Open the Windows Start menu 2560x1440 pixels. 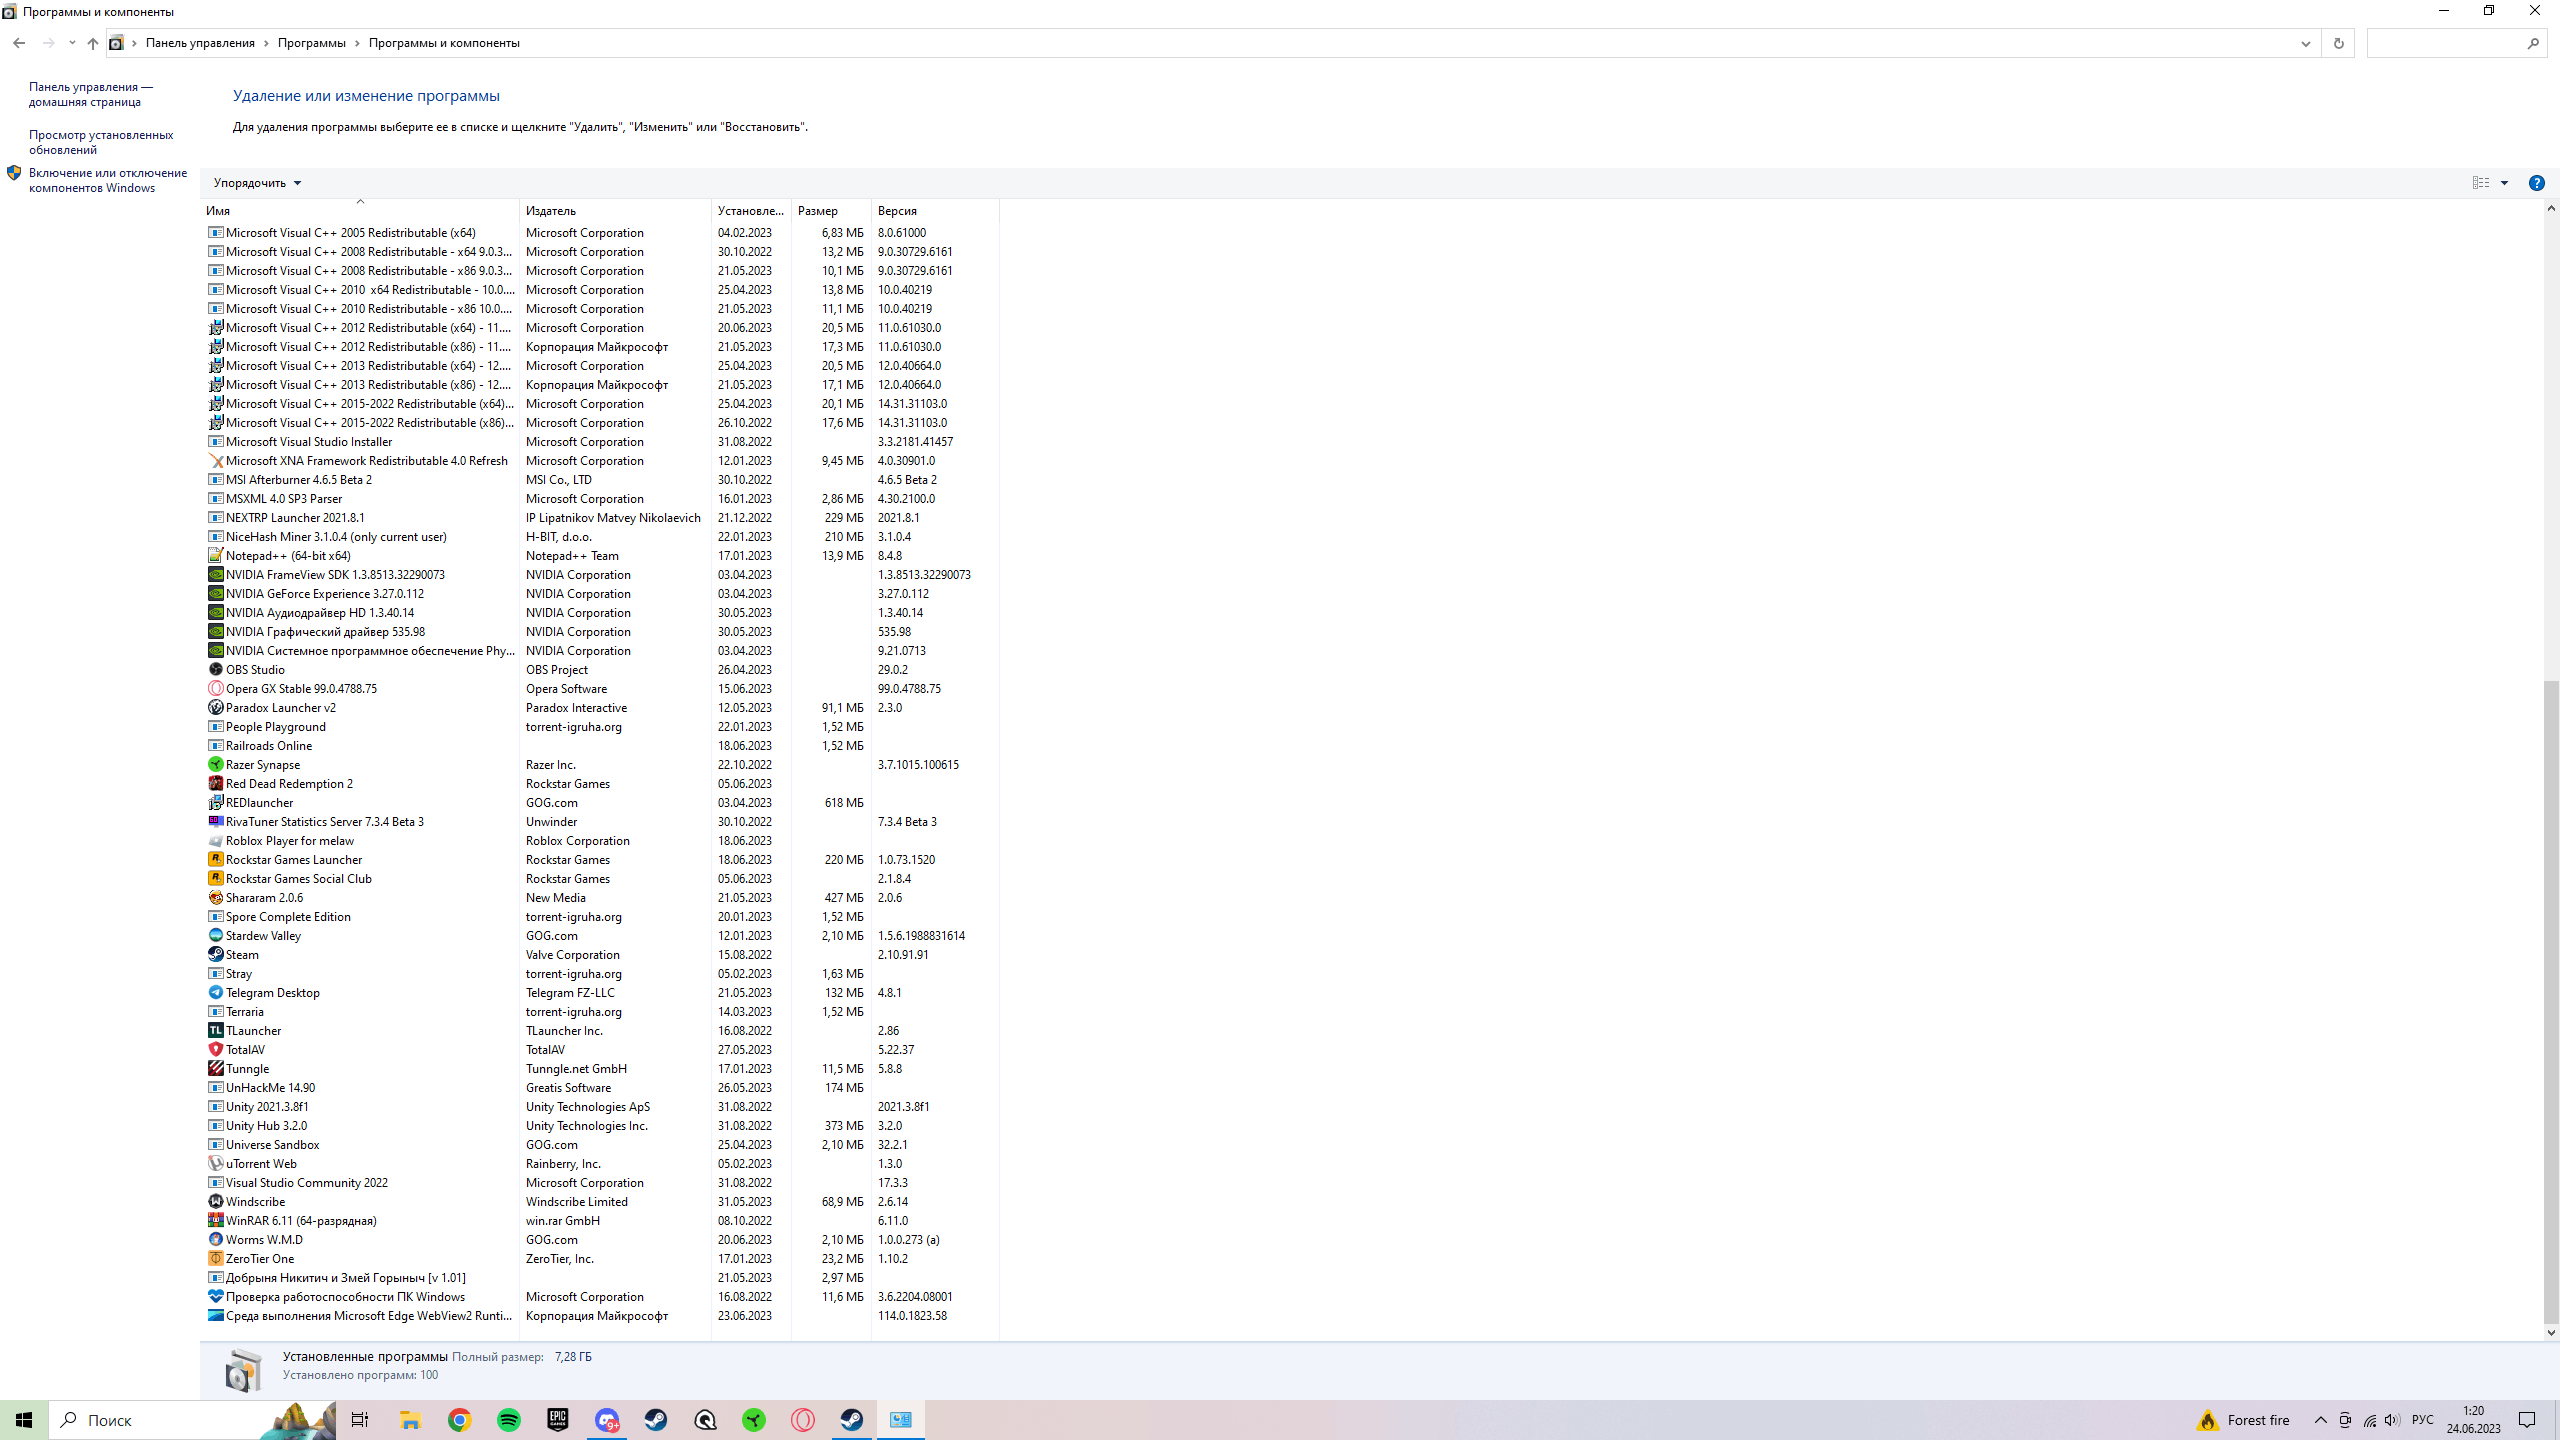click(24, 1420)
